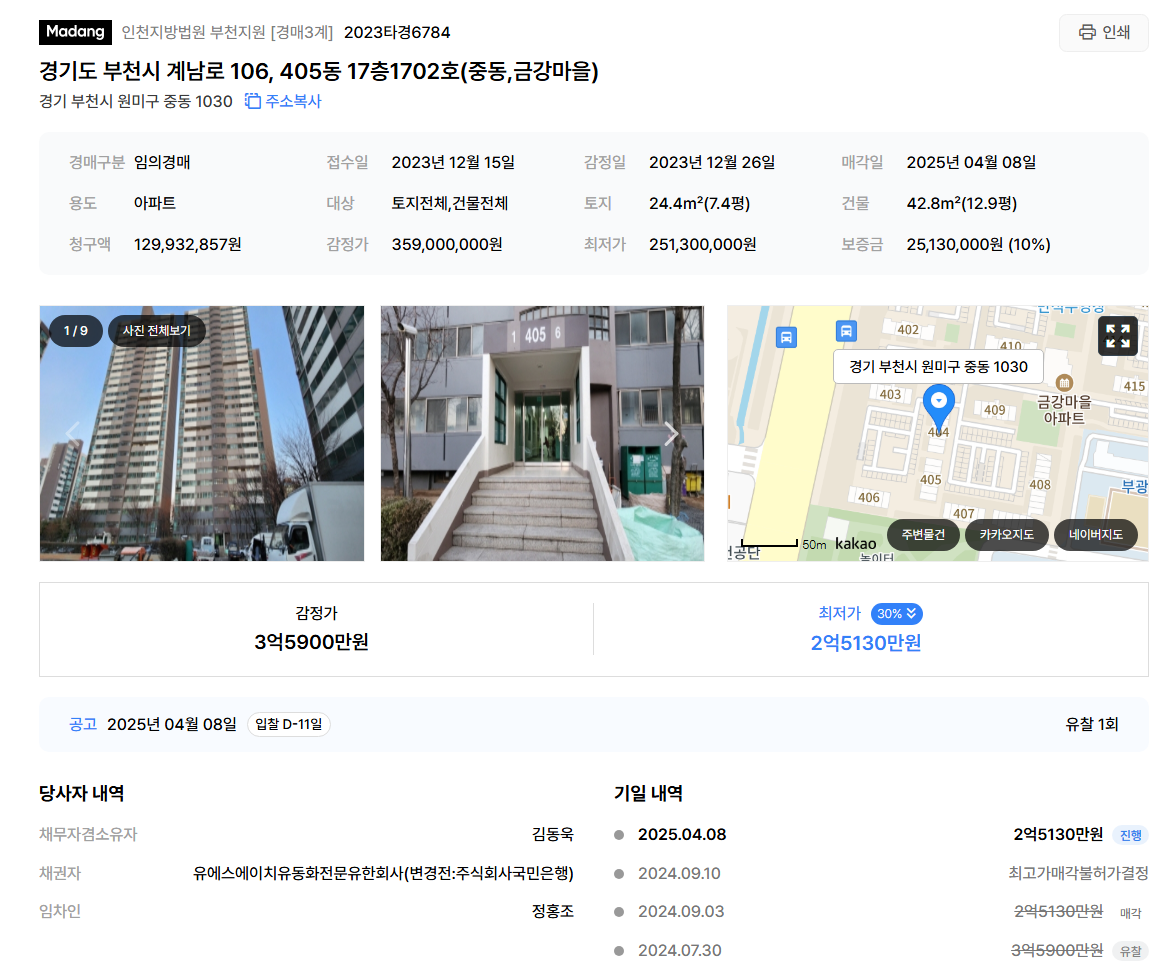This screenshot has width=1158, height=961.
Task: Click the minimum price 251,300,000원
Action: [702, 244]
